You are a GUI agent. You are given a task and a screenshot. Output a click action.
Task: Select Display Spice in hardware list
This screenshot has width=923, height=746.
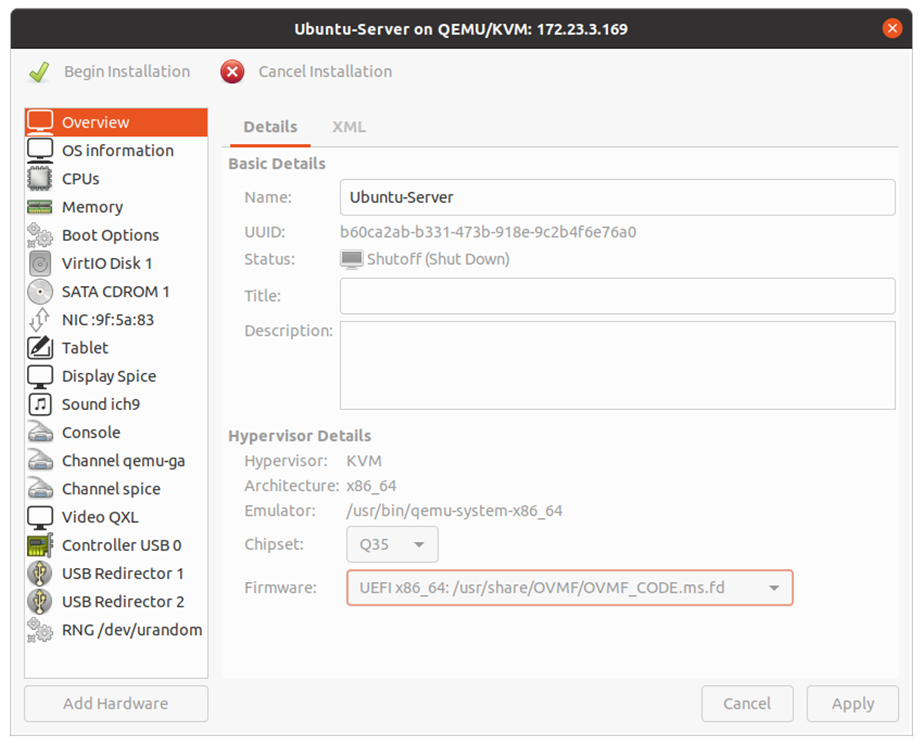(108, 376)
